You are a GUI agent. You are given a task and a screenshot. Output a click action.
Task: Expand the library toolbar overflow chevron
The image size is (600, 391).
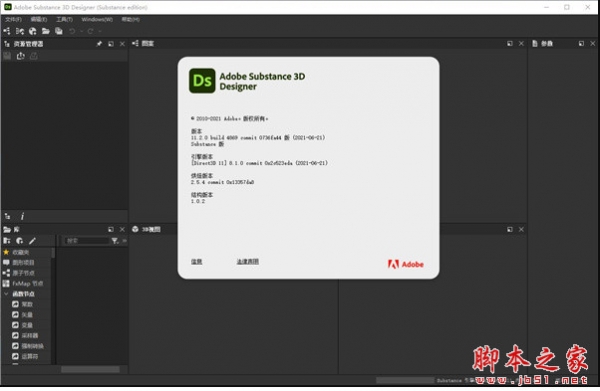[x=124, y=241]
